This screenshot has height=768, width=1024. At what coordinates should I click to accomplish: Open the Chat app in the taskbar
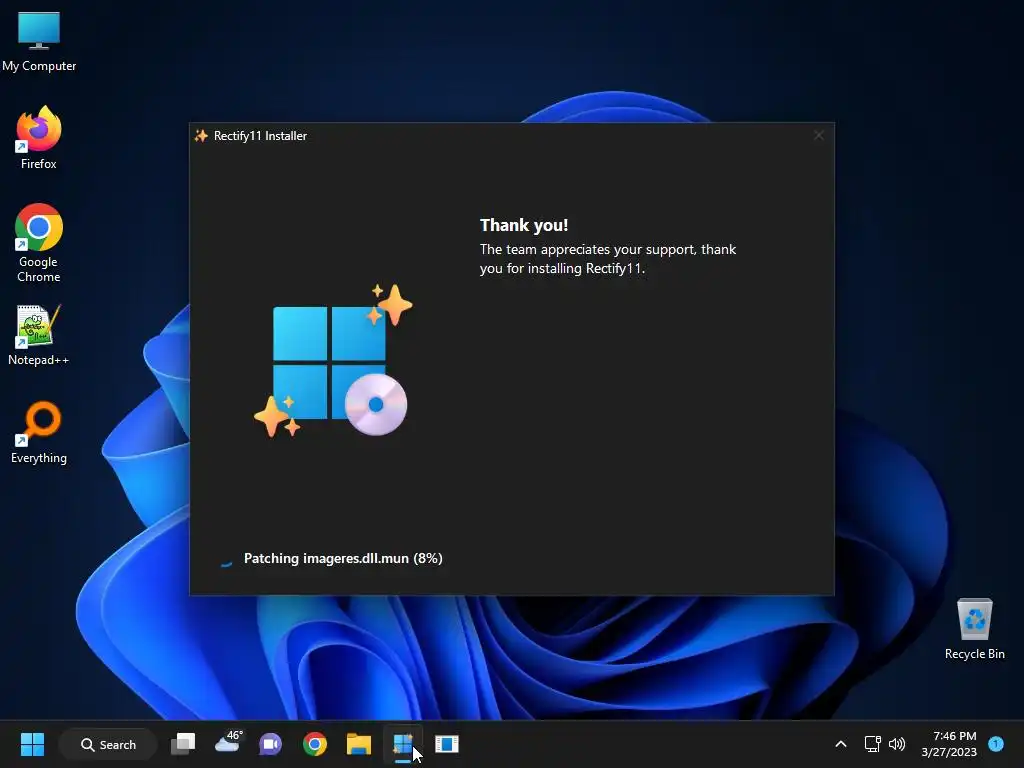[x=270, y=744]
